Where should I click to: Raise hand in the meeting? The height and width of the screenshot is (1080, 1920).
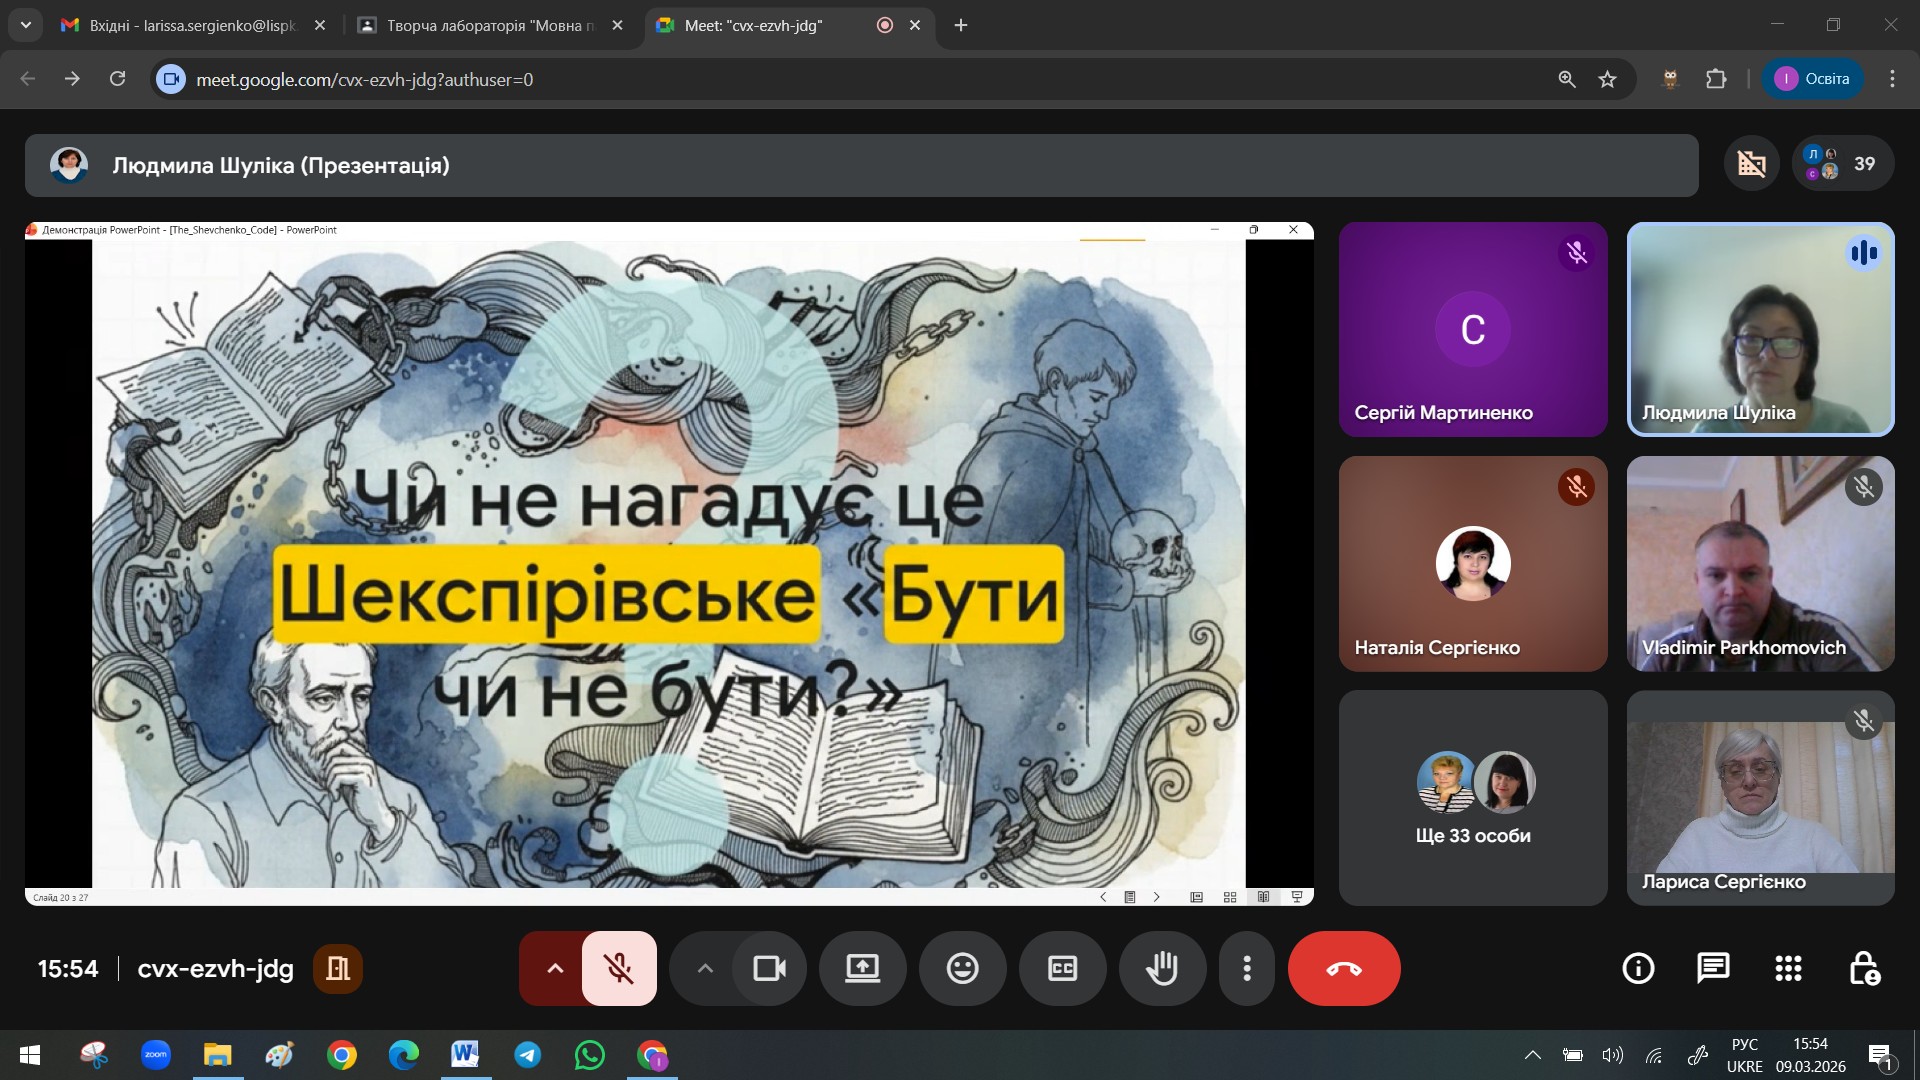(1162, 968)
